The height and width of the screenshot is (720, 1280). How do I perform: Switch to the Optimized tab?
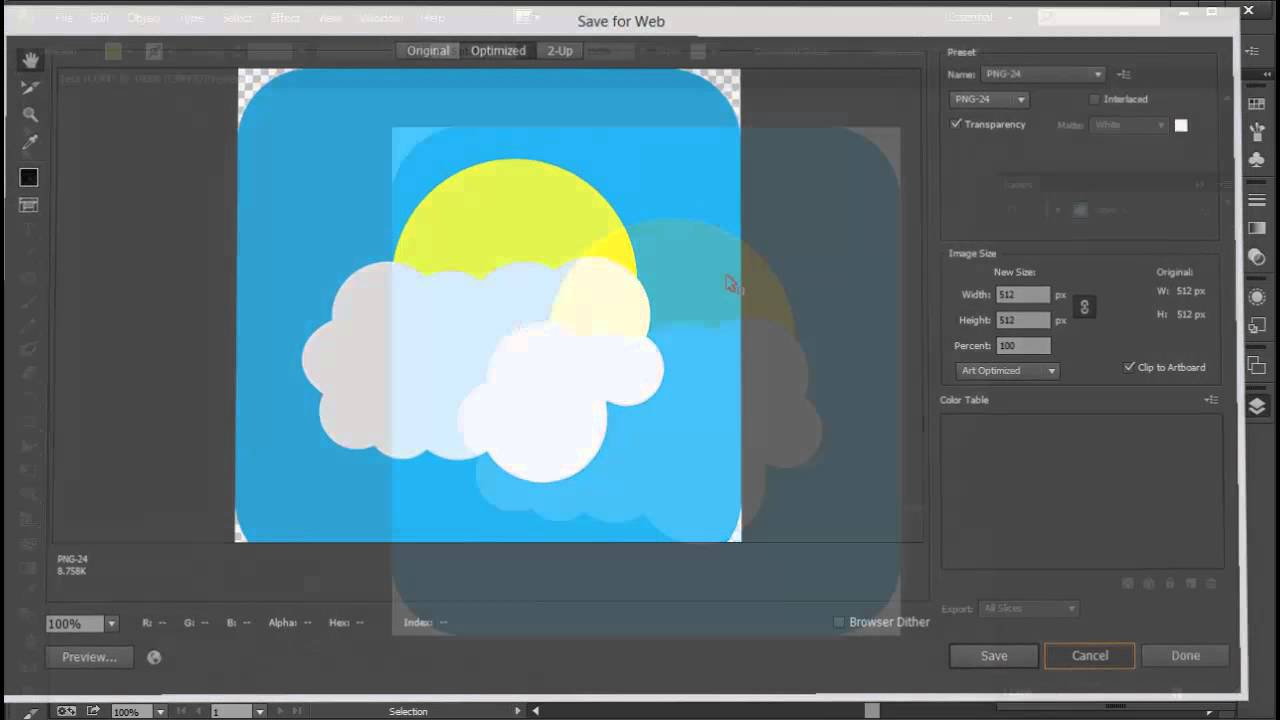tap(498, 51)
